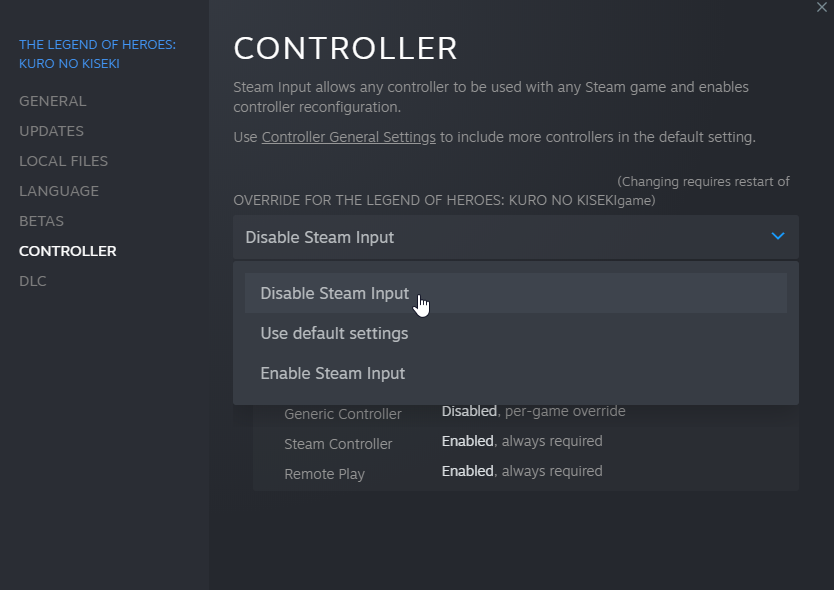Go to Local Files in the sidebar

pos(63,161)
